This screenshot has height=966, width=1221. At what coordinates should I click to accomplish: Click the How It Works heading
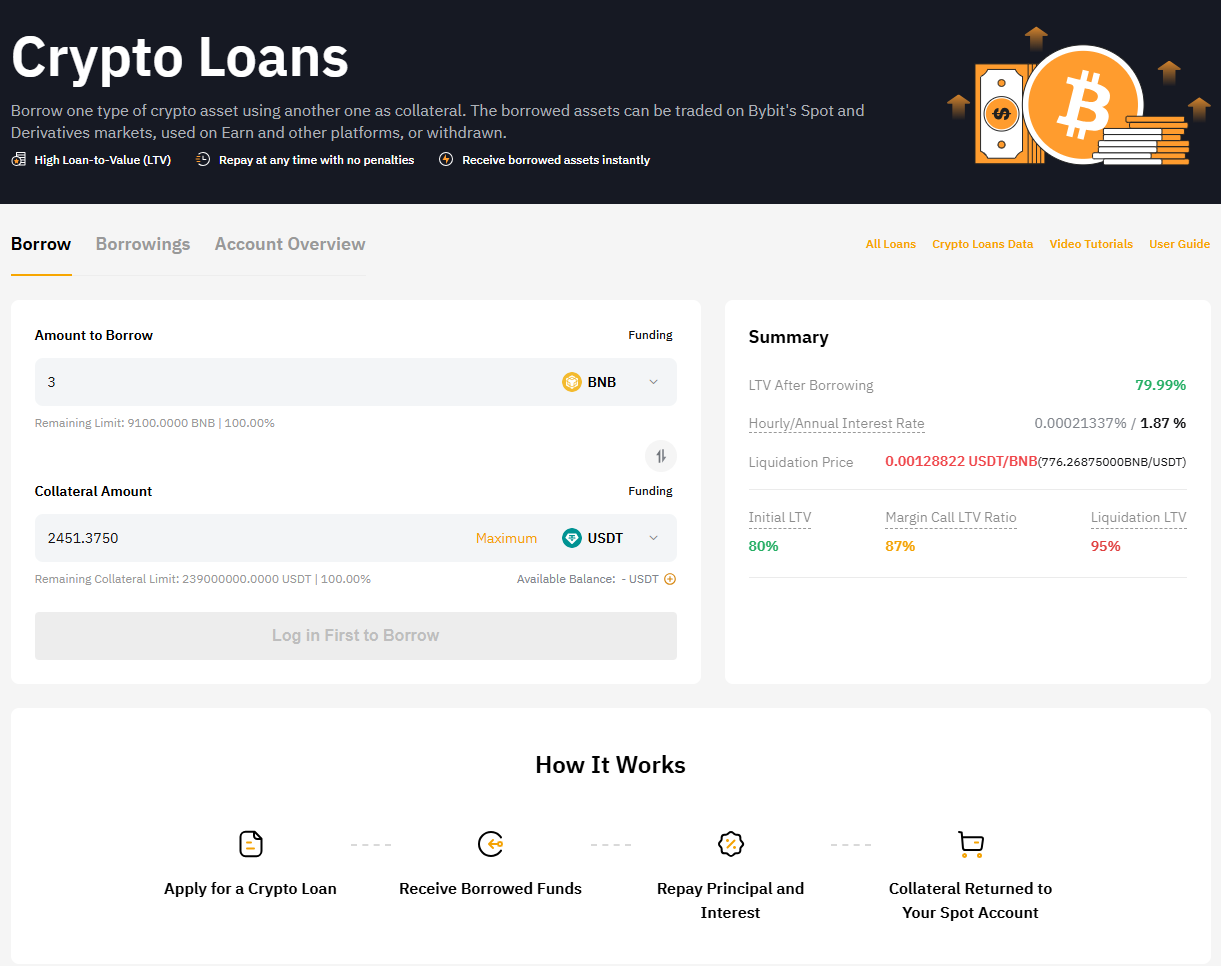pyautogui.click(x=611, y=765)
